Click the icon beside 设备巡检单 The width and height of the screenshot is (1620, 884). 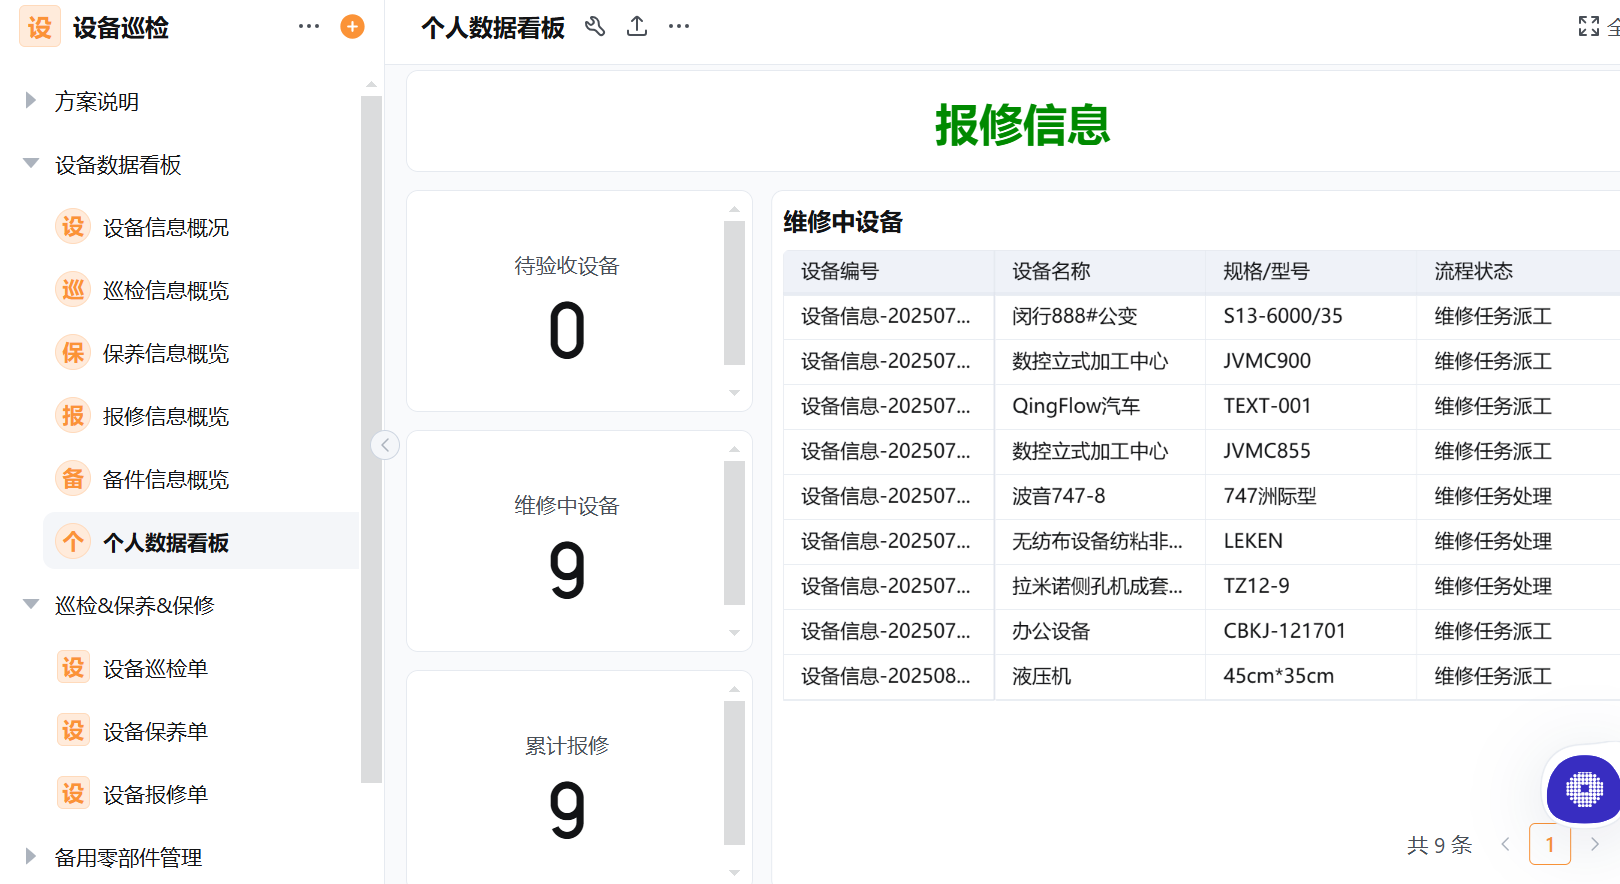tap(73, 668)
